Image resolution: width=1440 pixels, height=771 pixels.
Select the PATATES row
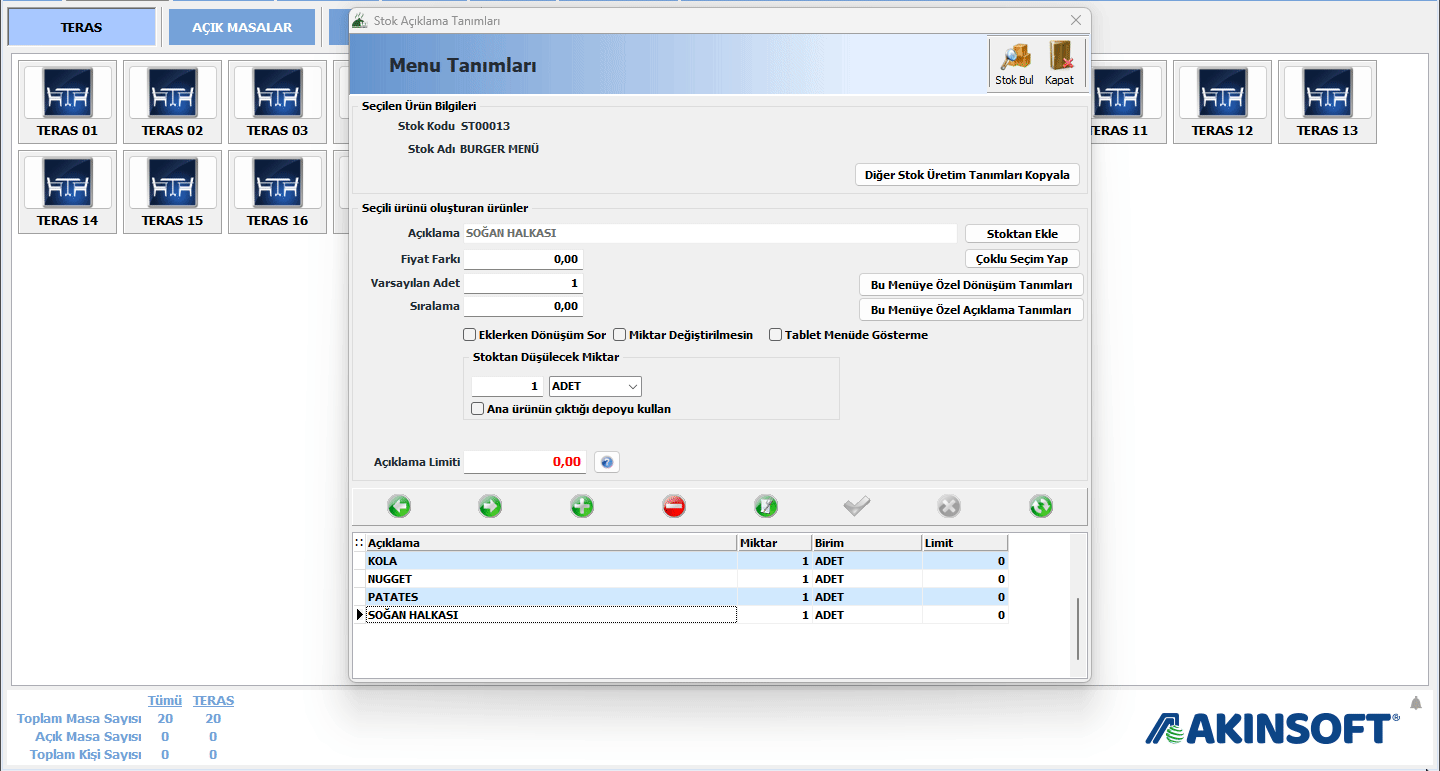point(680,597)
